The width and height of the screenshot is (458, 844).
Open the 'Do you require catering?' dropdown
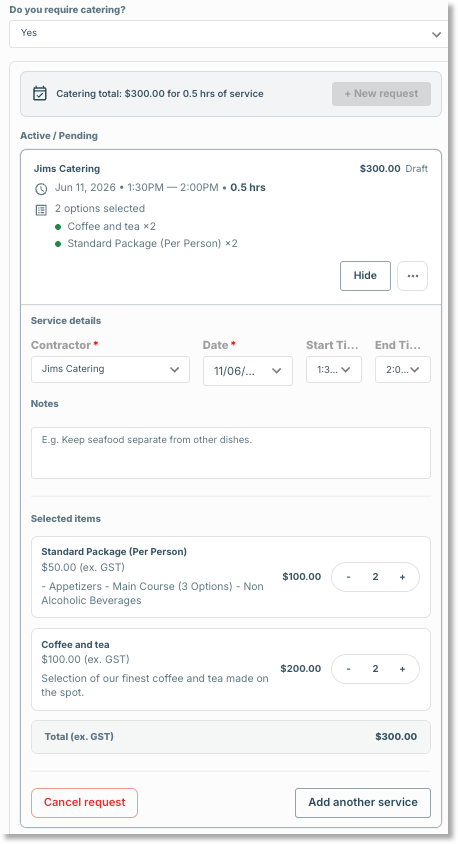point(229,34)
